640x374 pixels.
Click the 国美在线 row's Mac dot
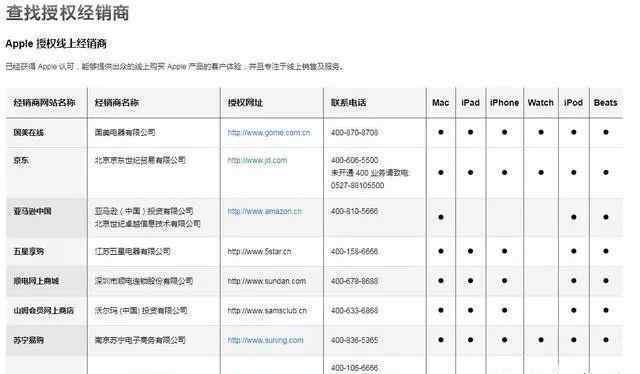440,132
